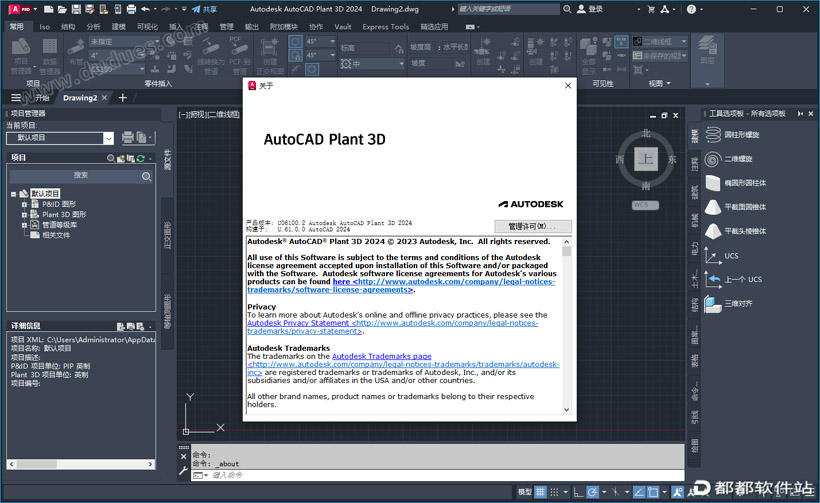Toggle polar tracking in status bar
The height and width of the screenshot is (503, 820).
[x=593, y=491]
